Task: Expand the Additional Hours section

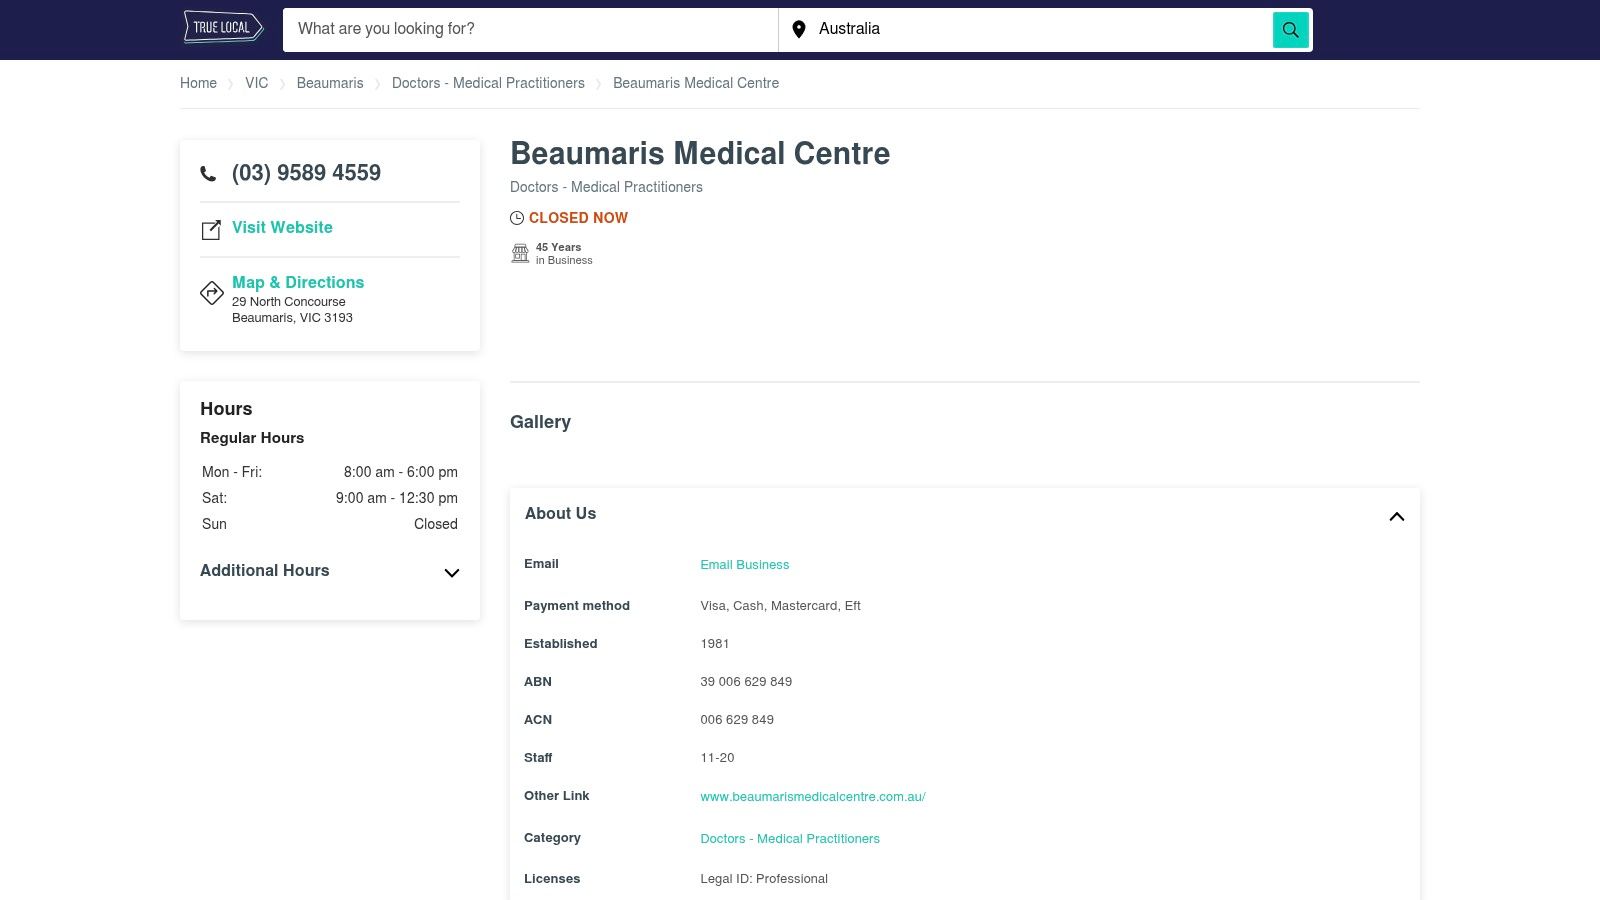Action: [x=330, y=571]
